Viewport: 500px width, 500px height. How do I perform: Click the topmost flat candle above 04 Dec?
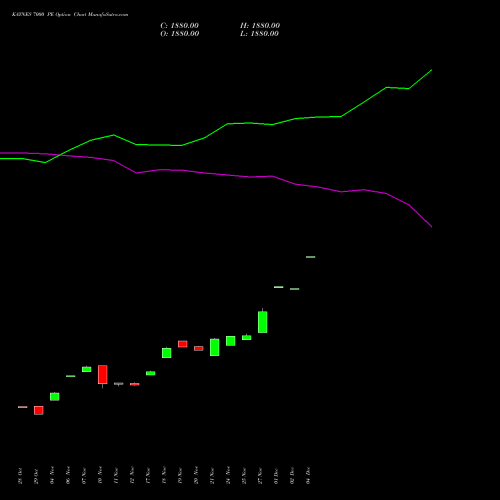pos(311,257)
